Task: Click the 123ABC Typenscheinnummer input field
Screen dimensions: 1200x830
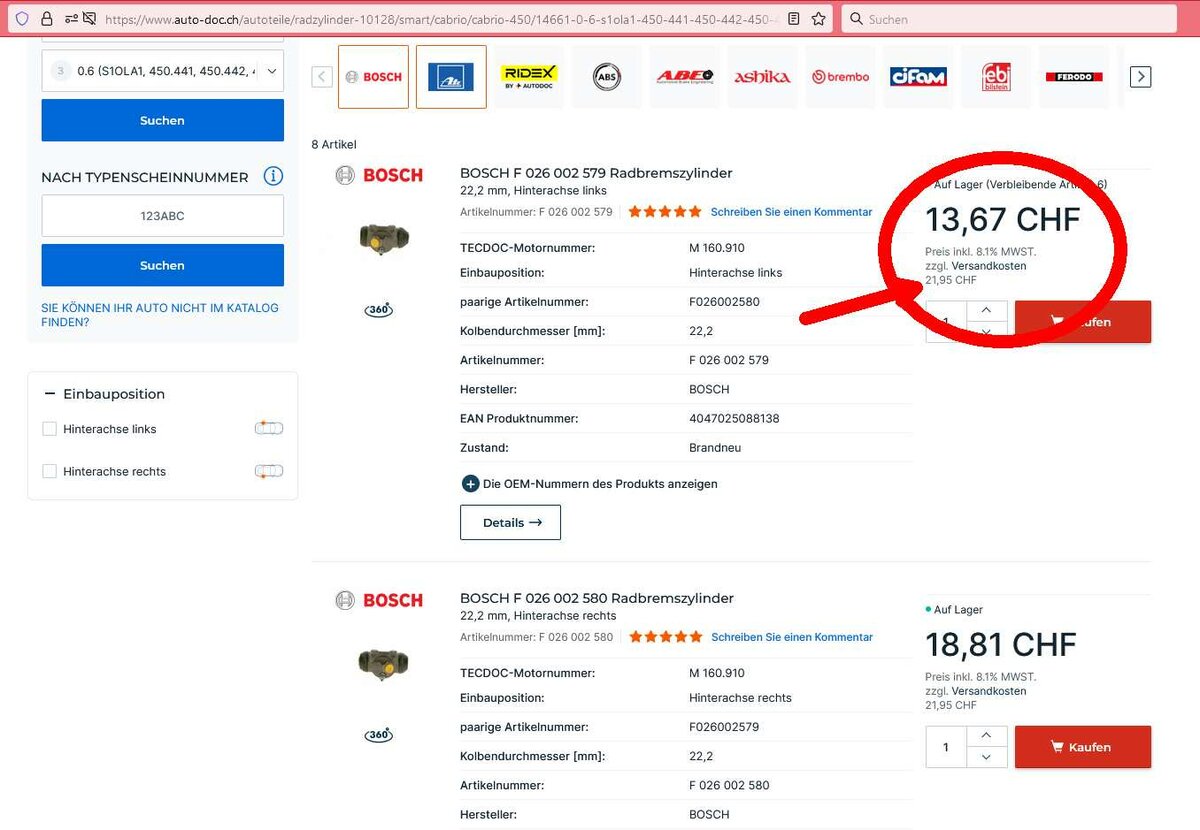Action: click(162, 216)
